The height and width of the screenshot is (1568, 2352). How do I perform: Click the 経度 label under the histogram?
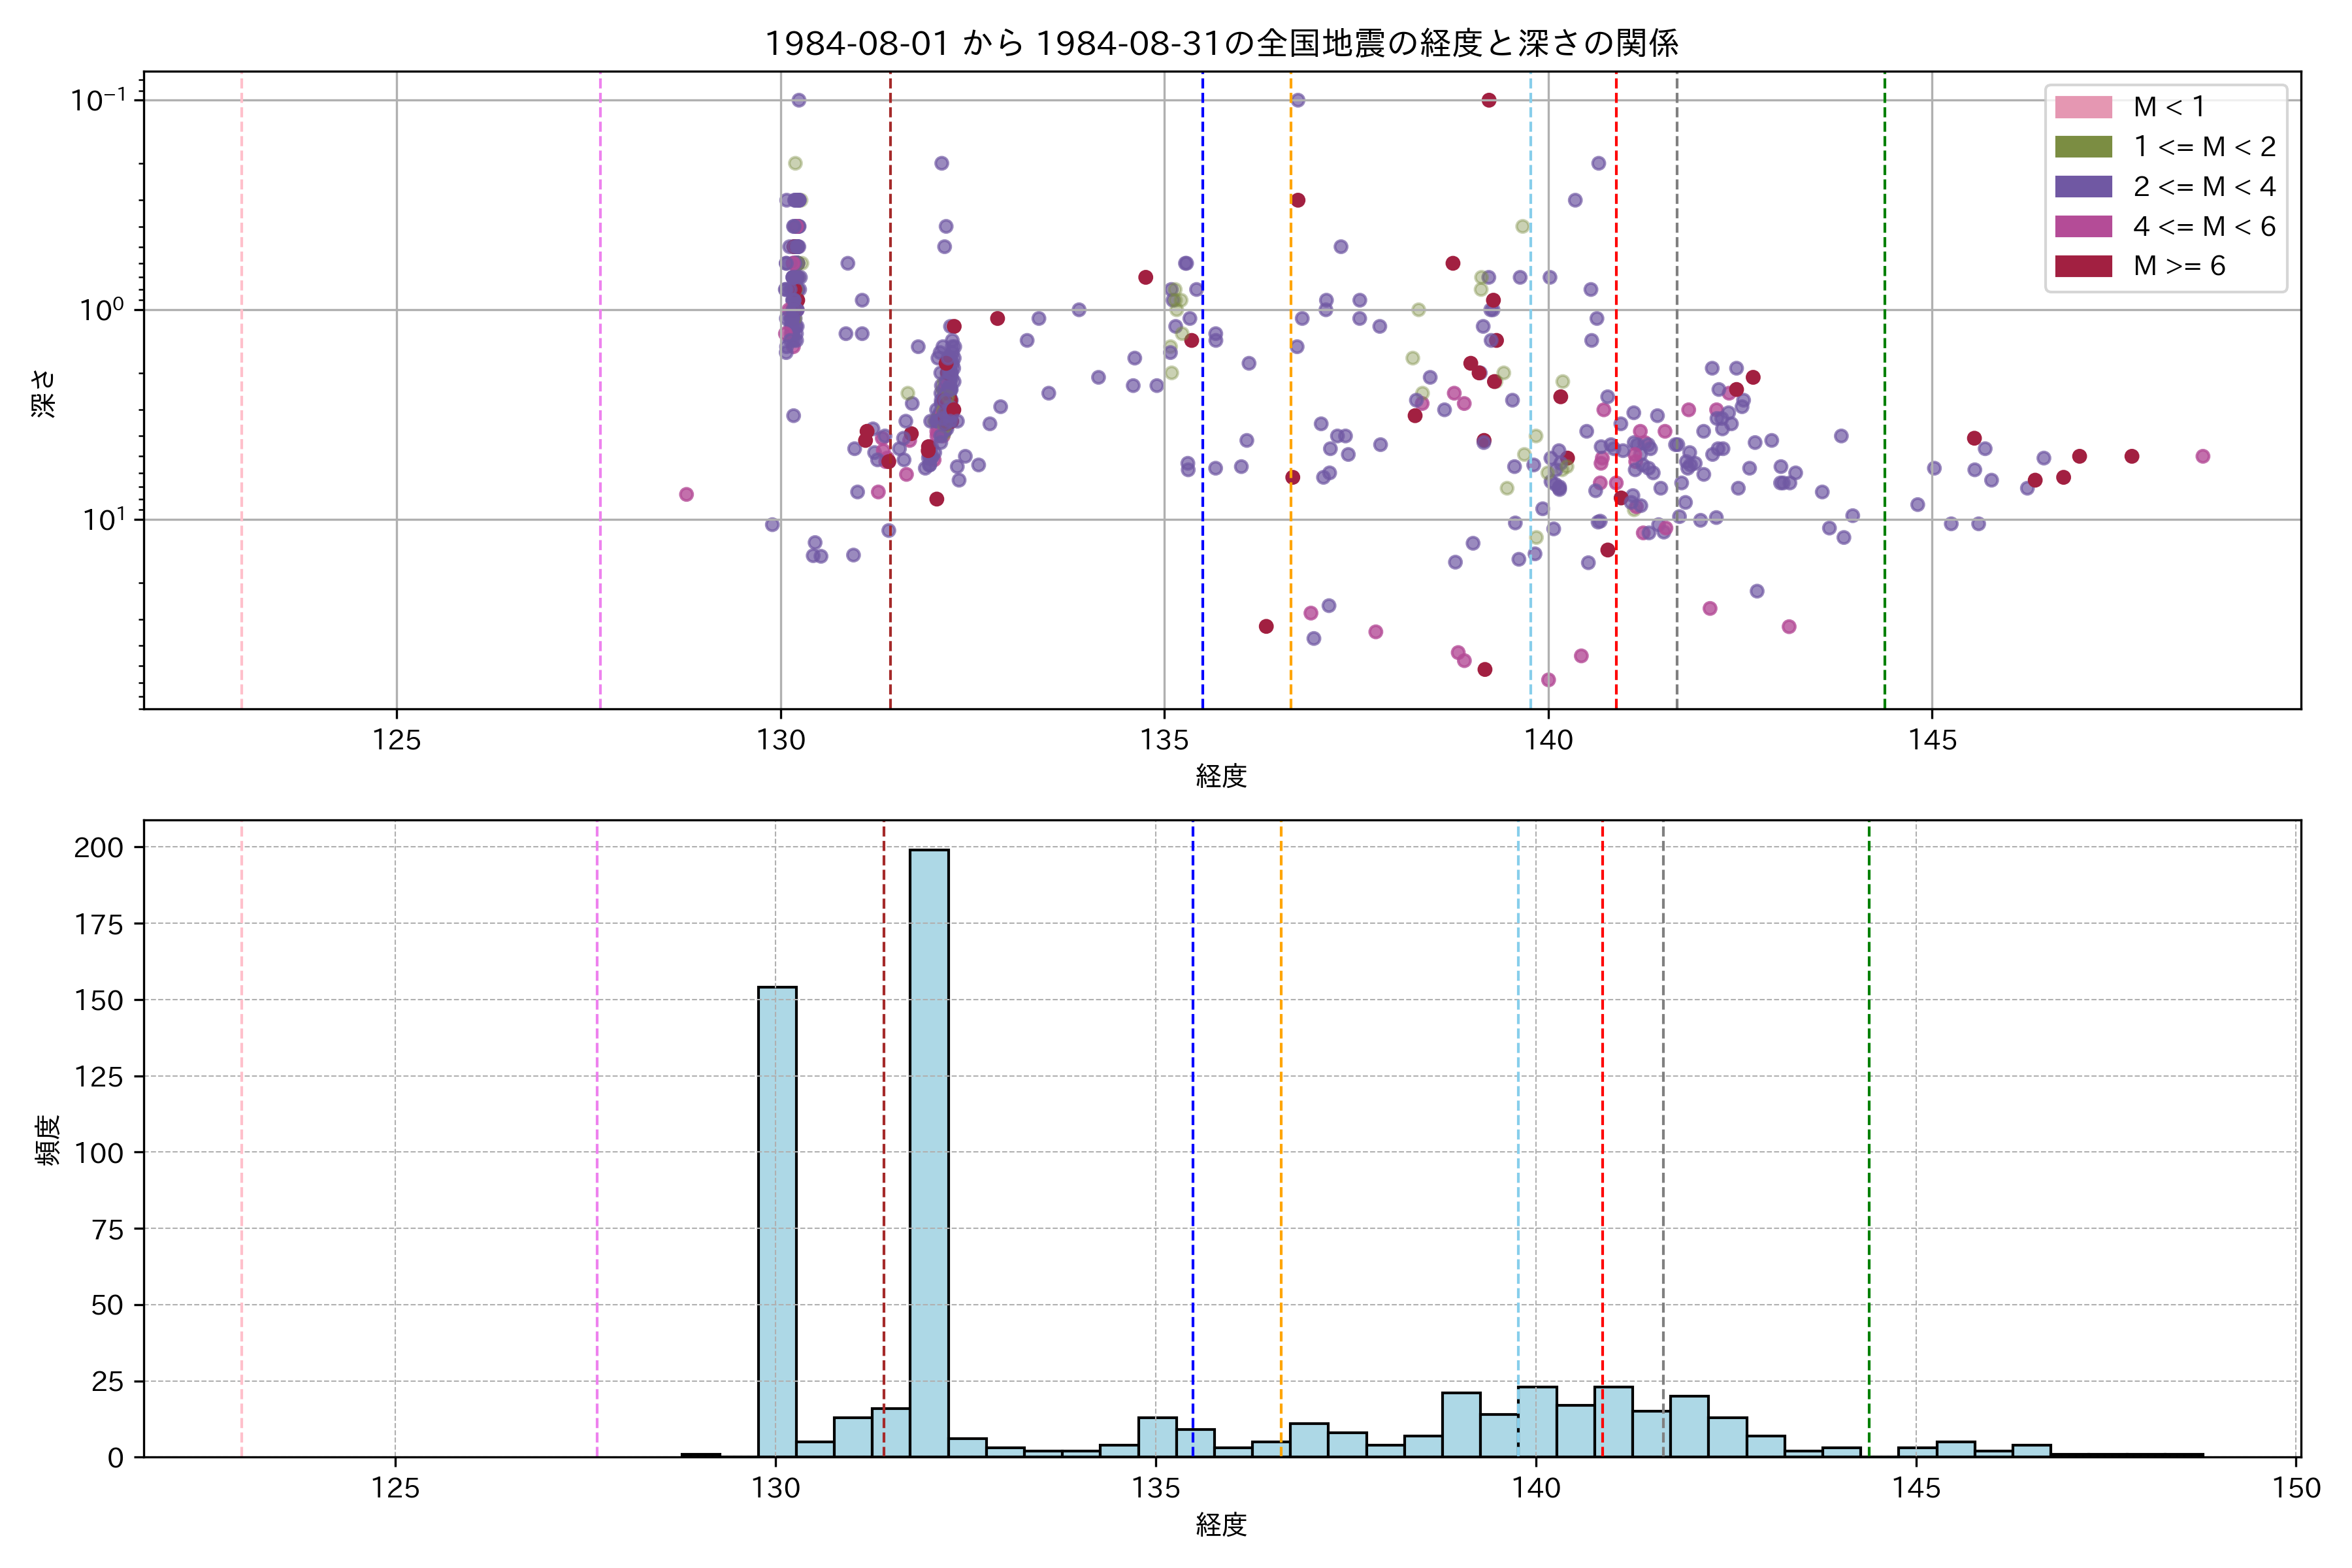(1221, 1525)
